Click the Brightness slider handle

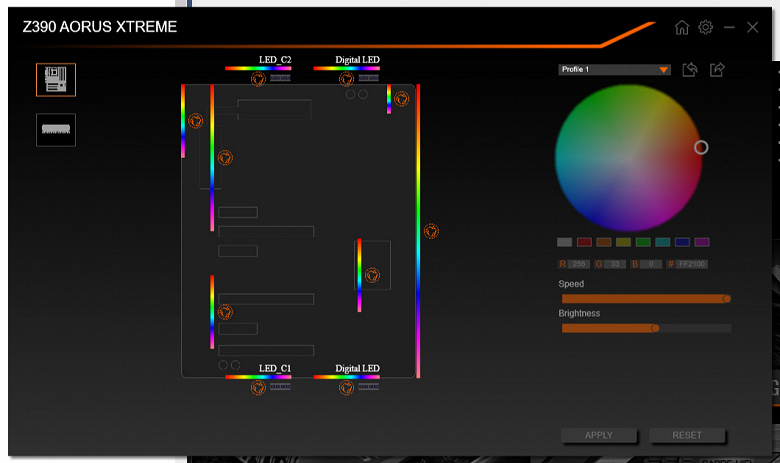click(655, 328)
